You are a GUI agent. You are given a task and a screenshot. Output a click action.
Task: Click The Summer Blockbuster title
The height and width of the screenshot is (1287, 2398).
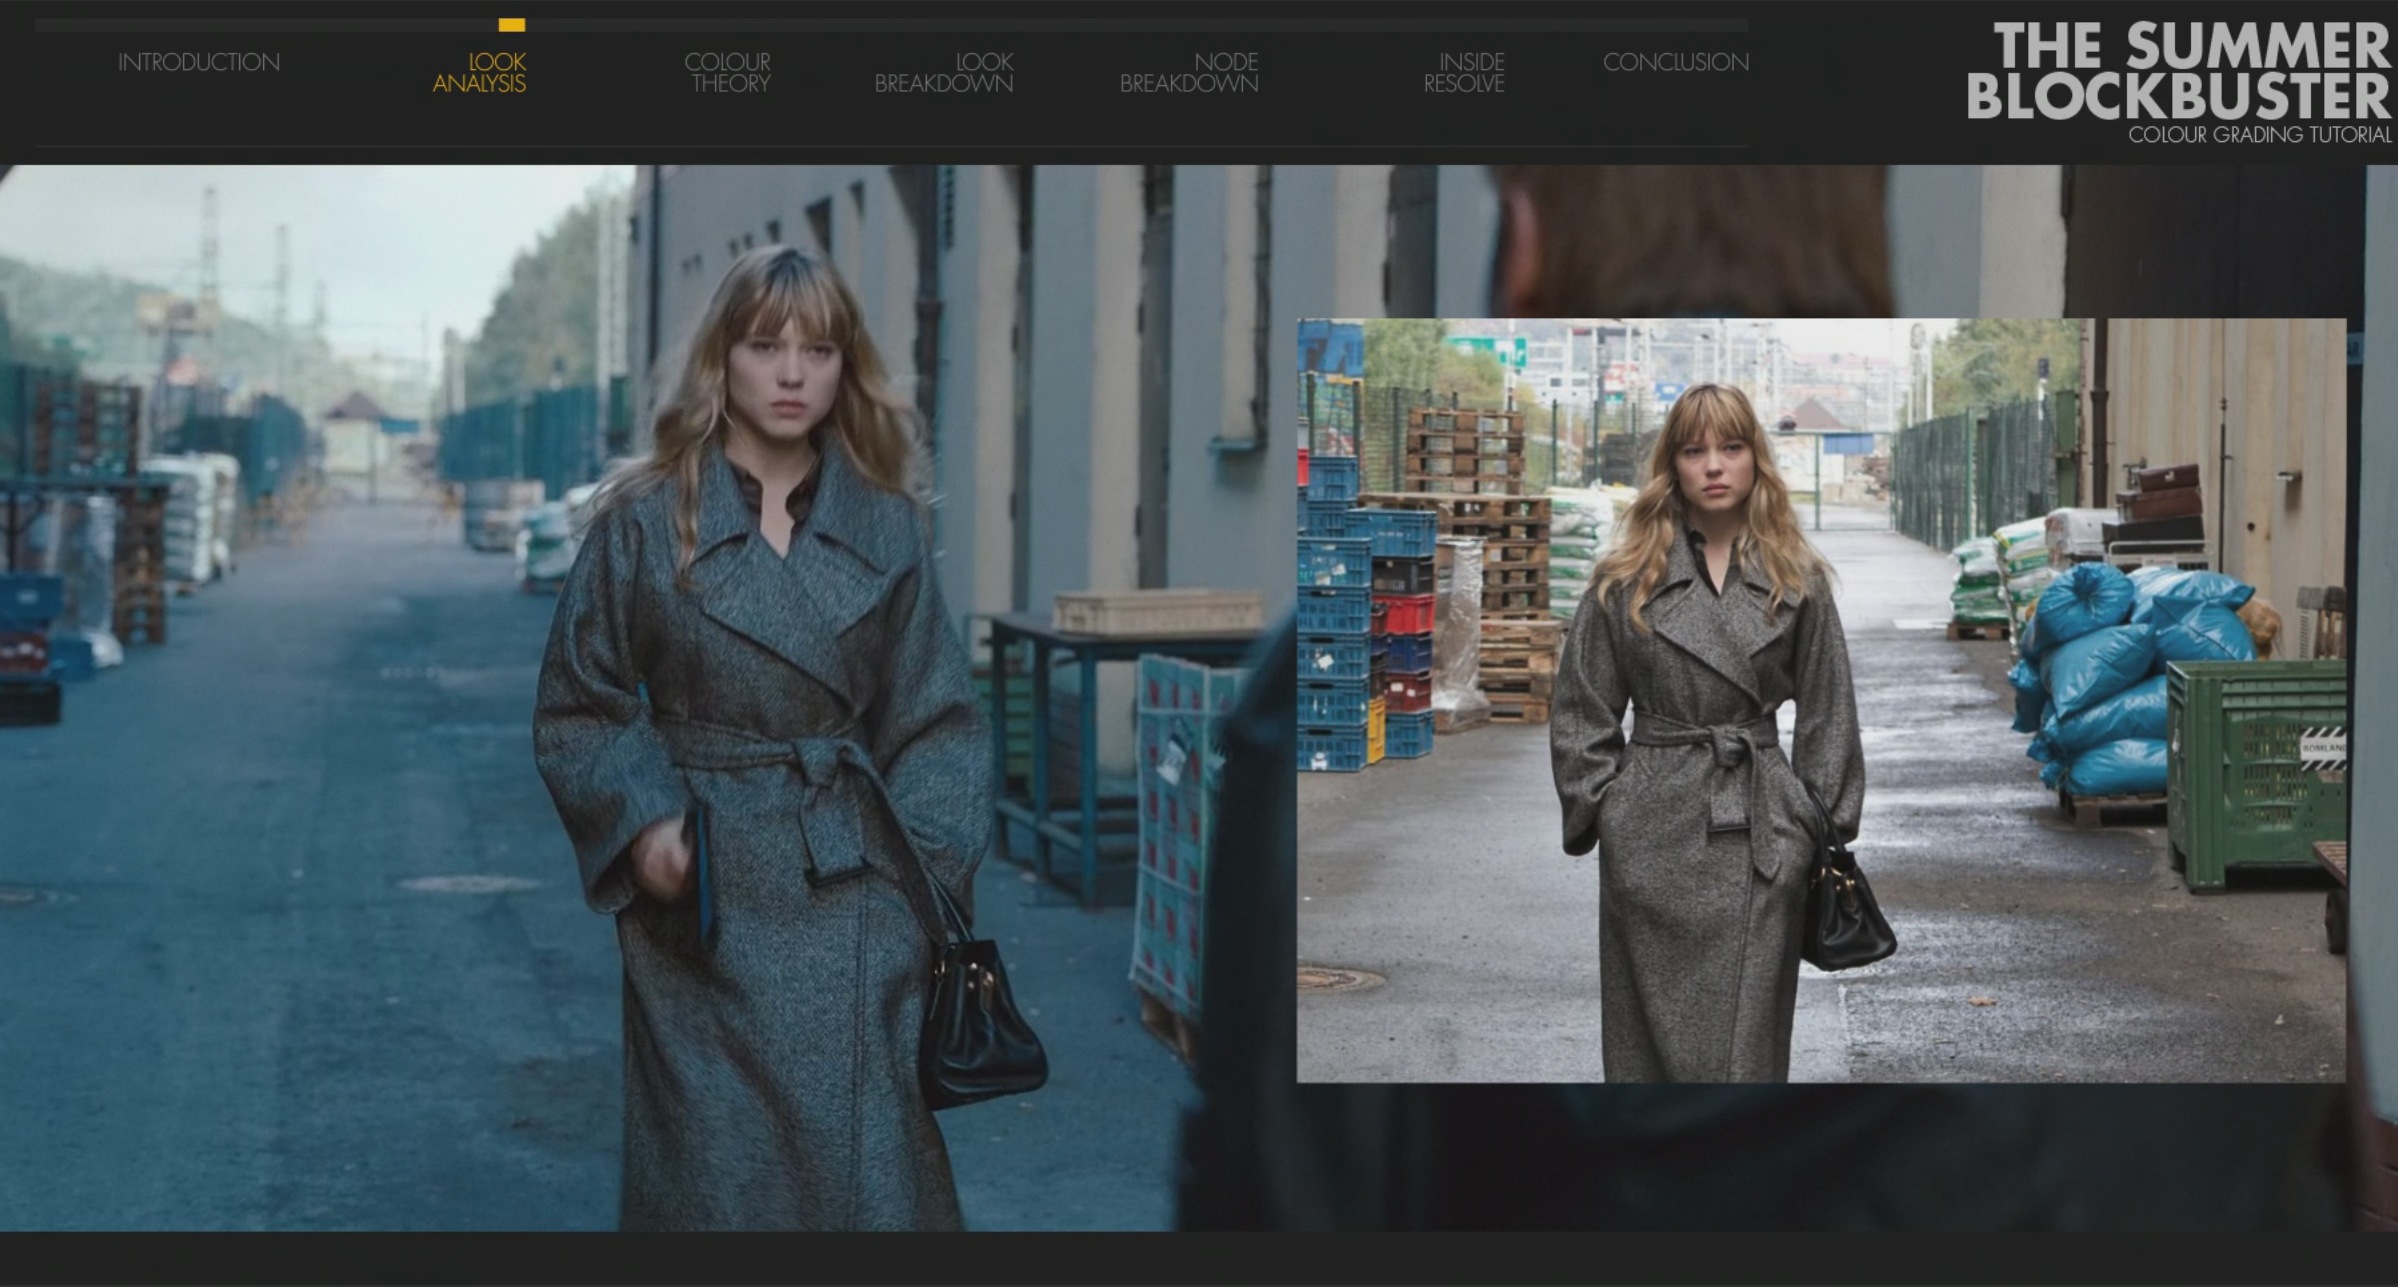[x=2178, y=71]
